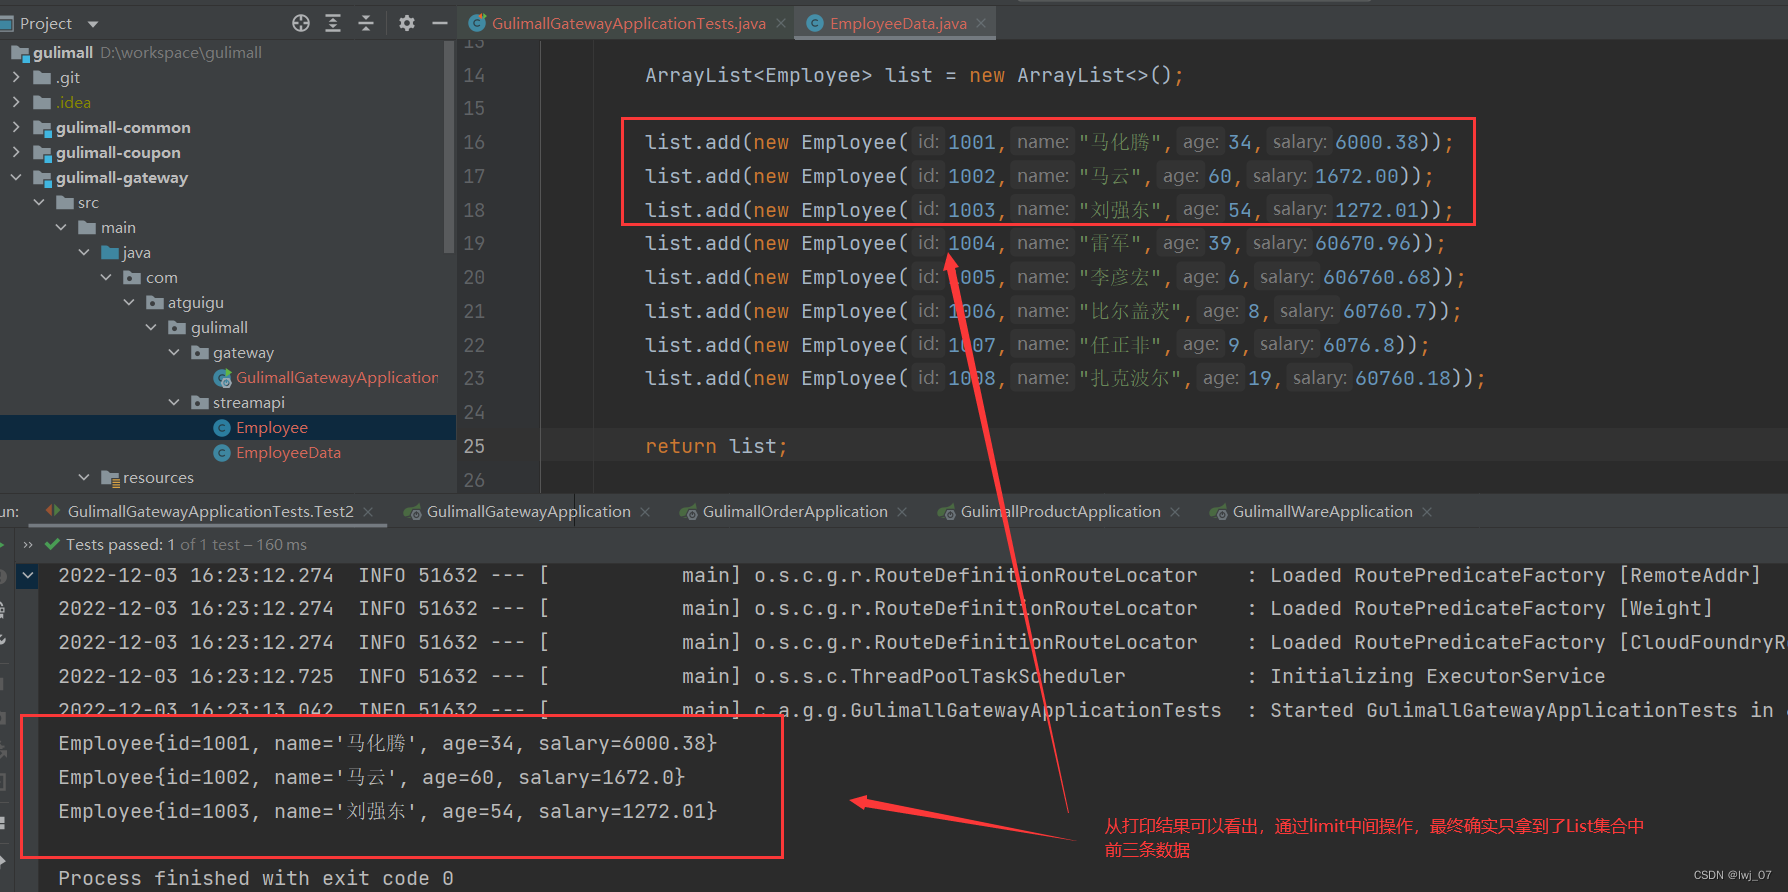This screenshot has width=1788, height=892.
Task: Close the GulimallGatewayApplicationTests.Test2 run tab
Action: (x=368, y=512)
